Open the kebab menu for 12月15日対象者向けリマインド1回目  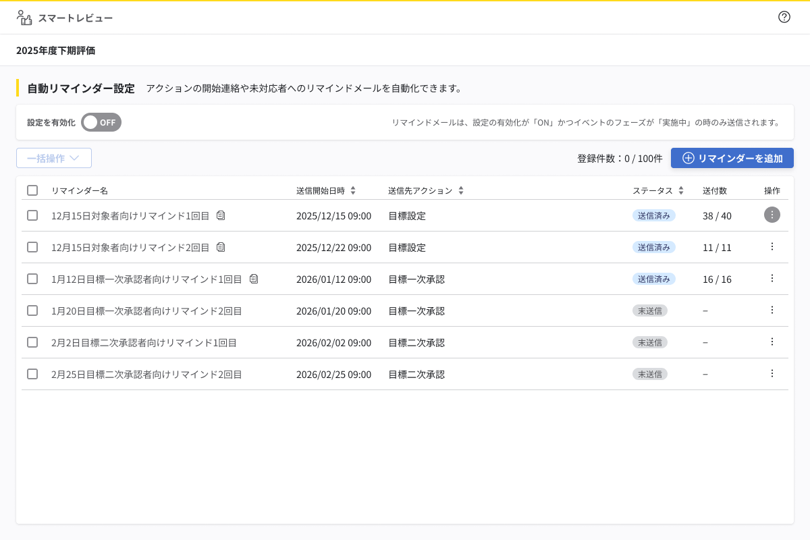tap(772, 215)
